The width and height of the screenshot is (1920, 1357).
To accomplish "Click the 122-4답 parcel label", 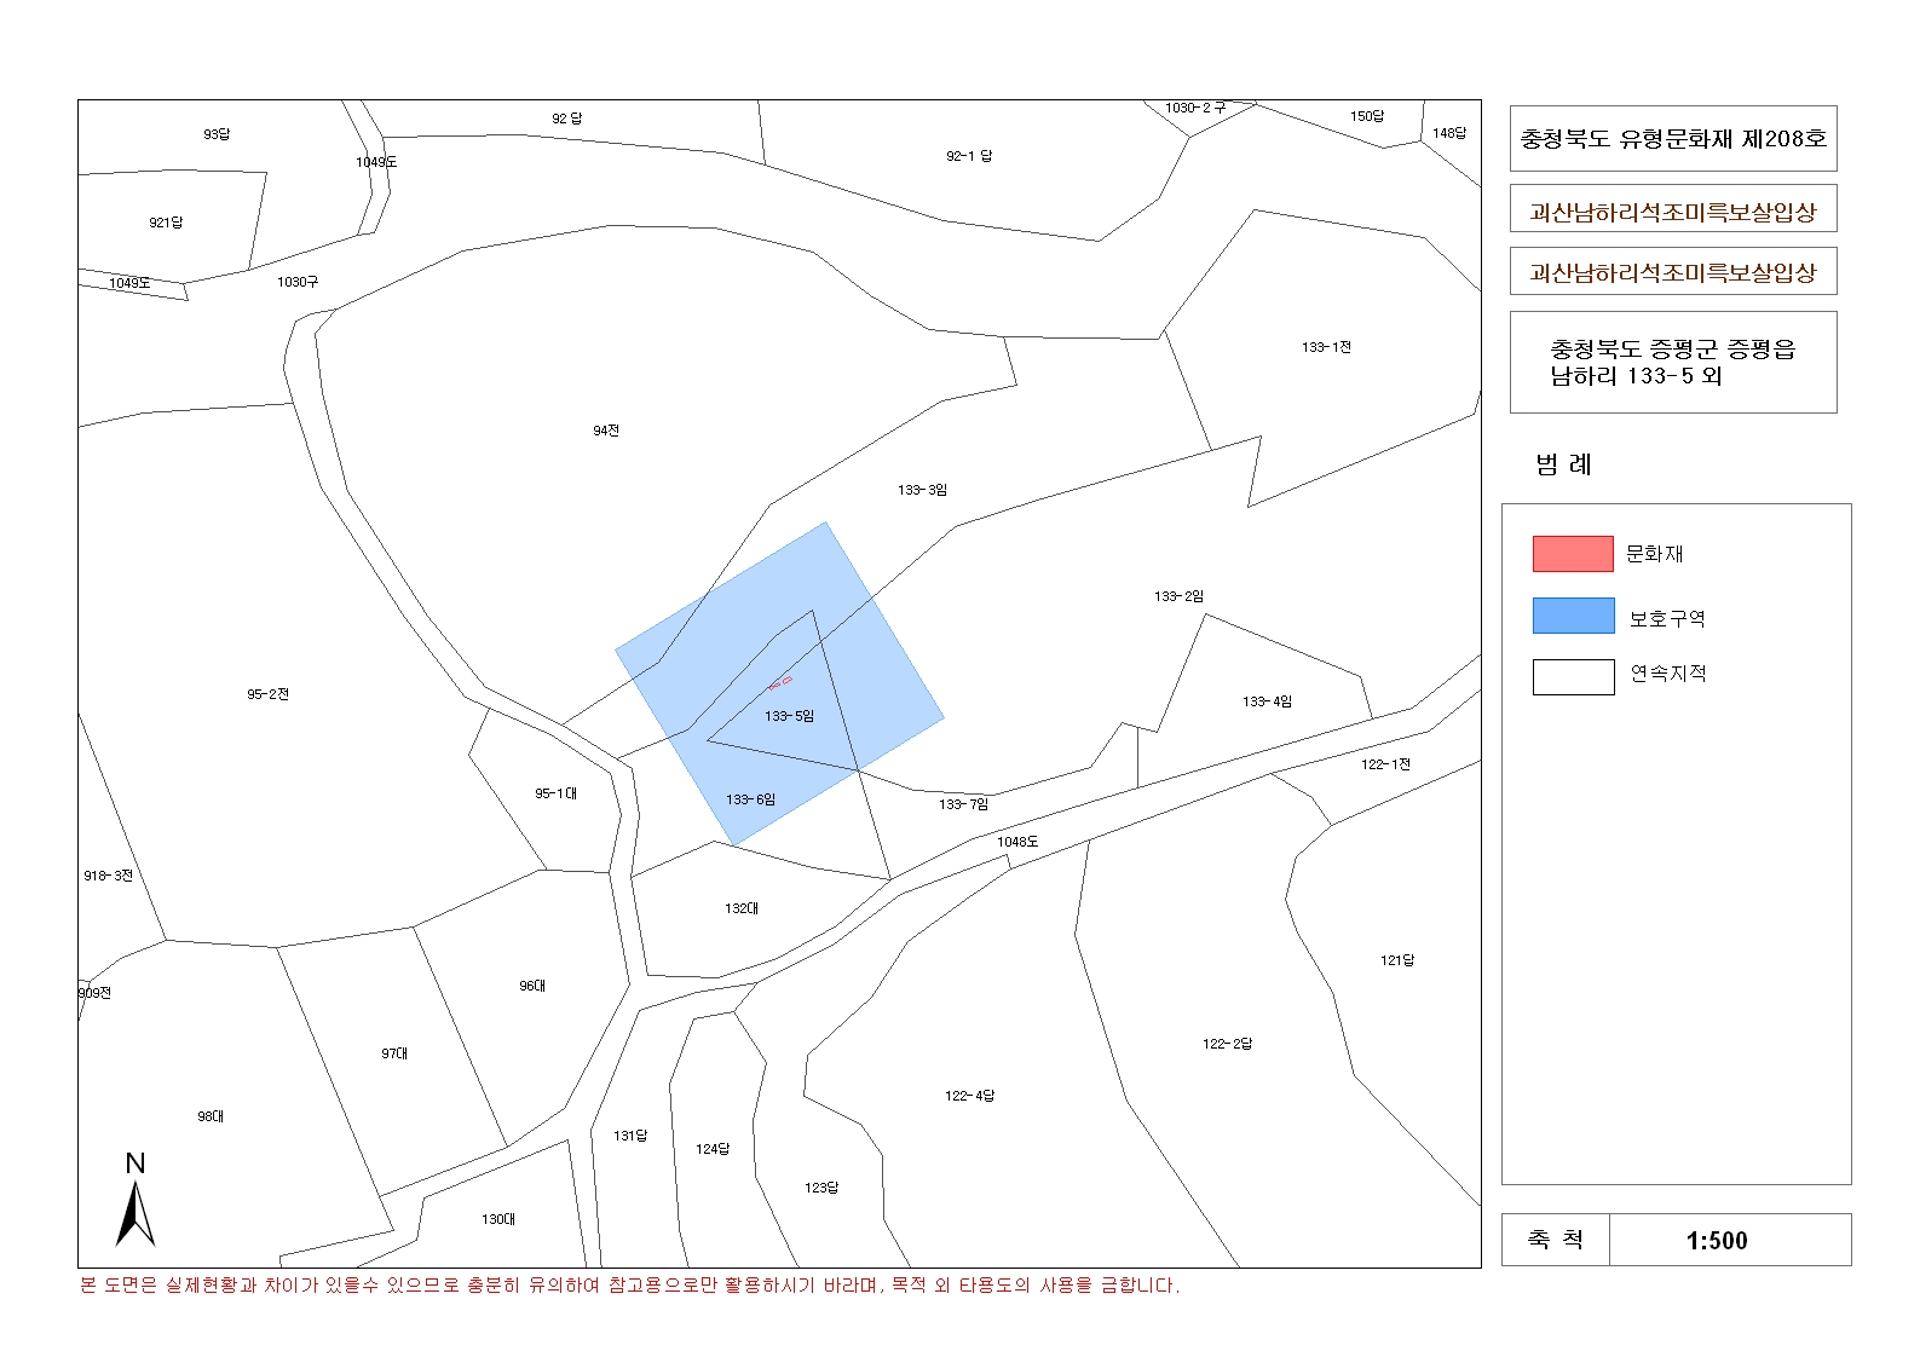I will click(969, 1096).
